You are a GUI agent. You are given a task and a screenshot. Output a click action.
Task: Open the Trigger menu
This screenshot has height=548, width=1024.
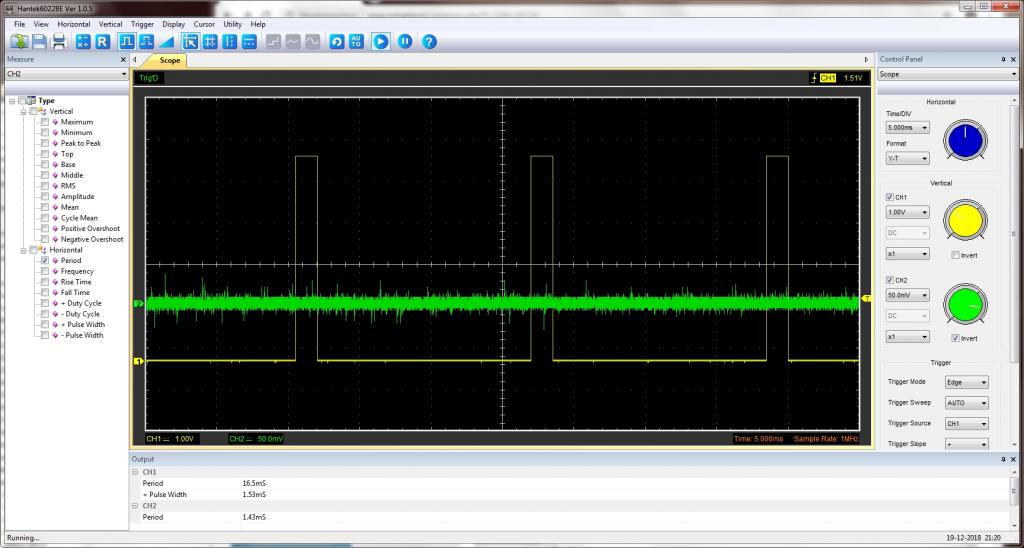142,23
